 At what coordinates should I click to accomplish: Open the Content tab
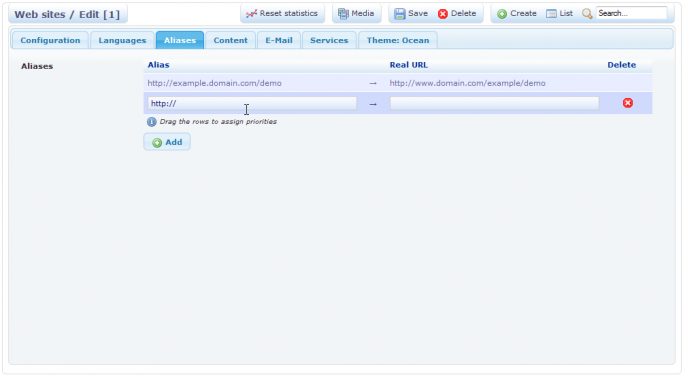[x=230, y=40]
